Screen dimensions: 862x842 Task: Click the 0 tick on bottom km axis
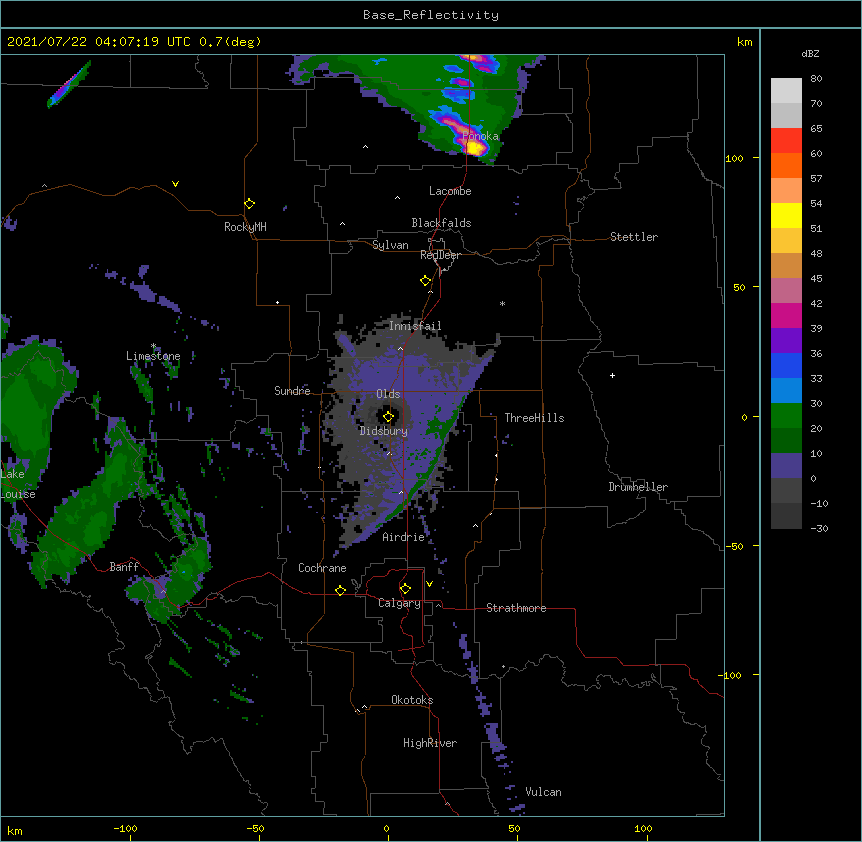pyautogui.click(x=386, y=828)
